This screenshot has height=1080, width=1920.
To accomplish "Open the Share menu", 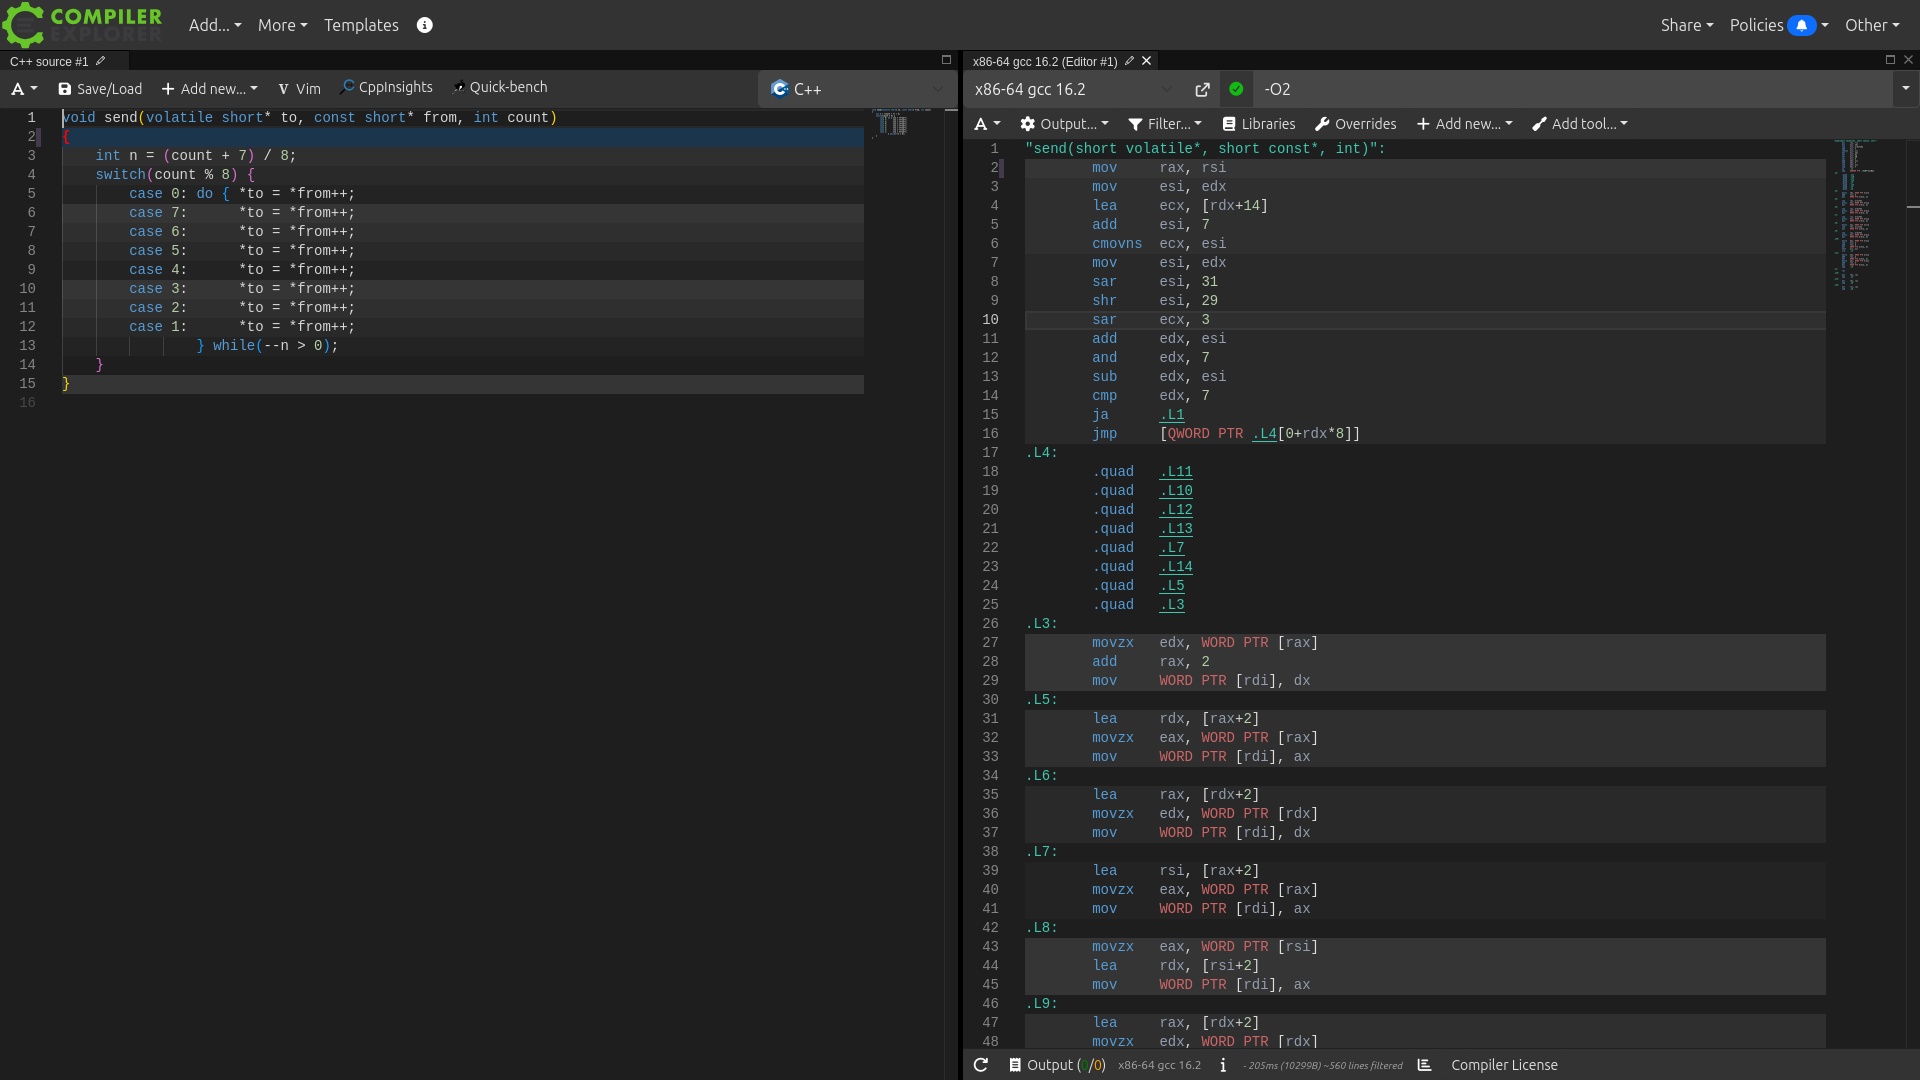I will (1687, 25).
